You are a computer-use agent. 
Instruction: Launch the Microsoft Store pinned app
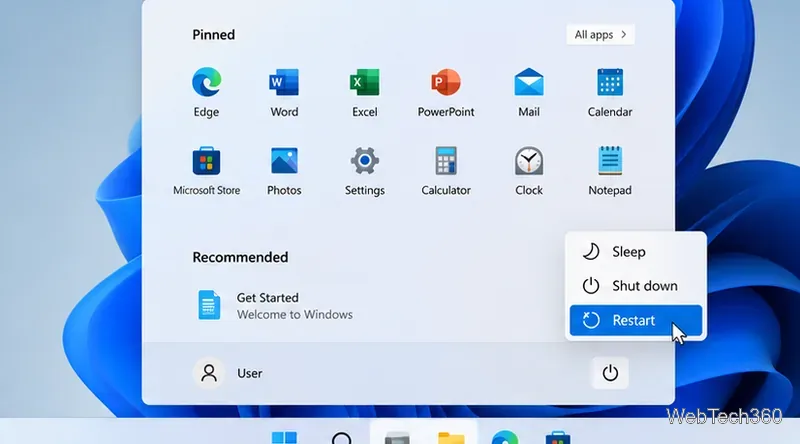(206, 171)
